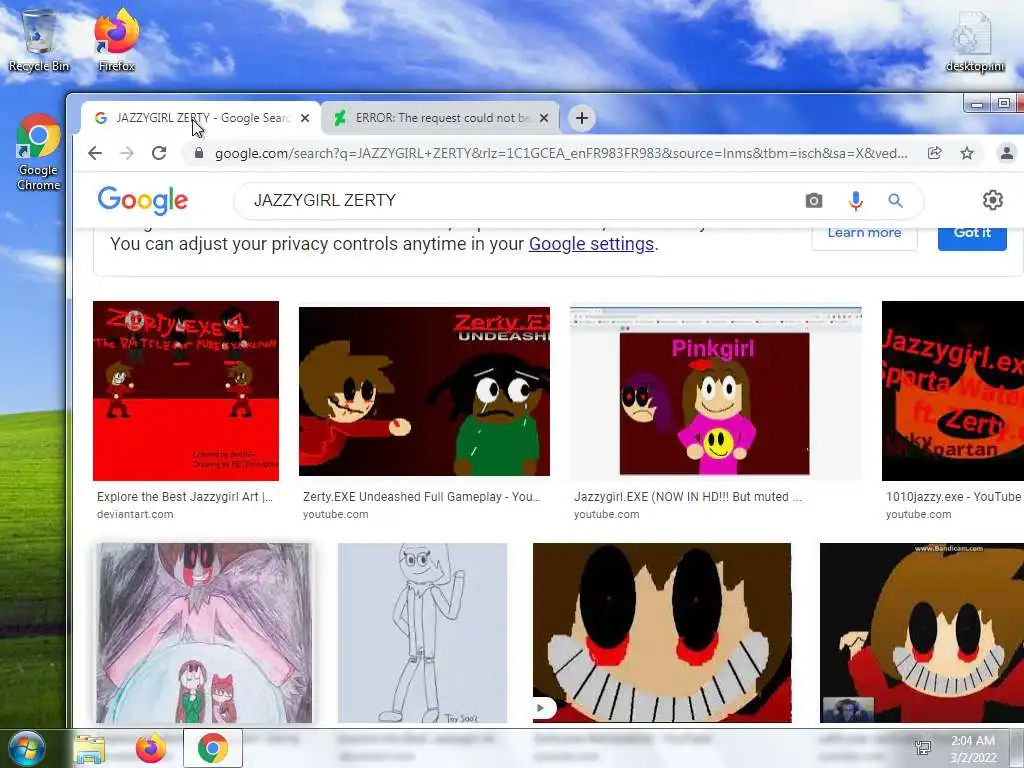Minimize the Chrome window
This screenshot has height=768, width=1024.
[977, 104]
